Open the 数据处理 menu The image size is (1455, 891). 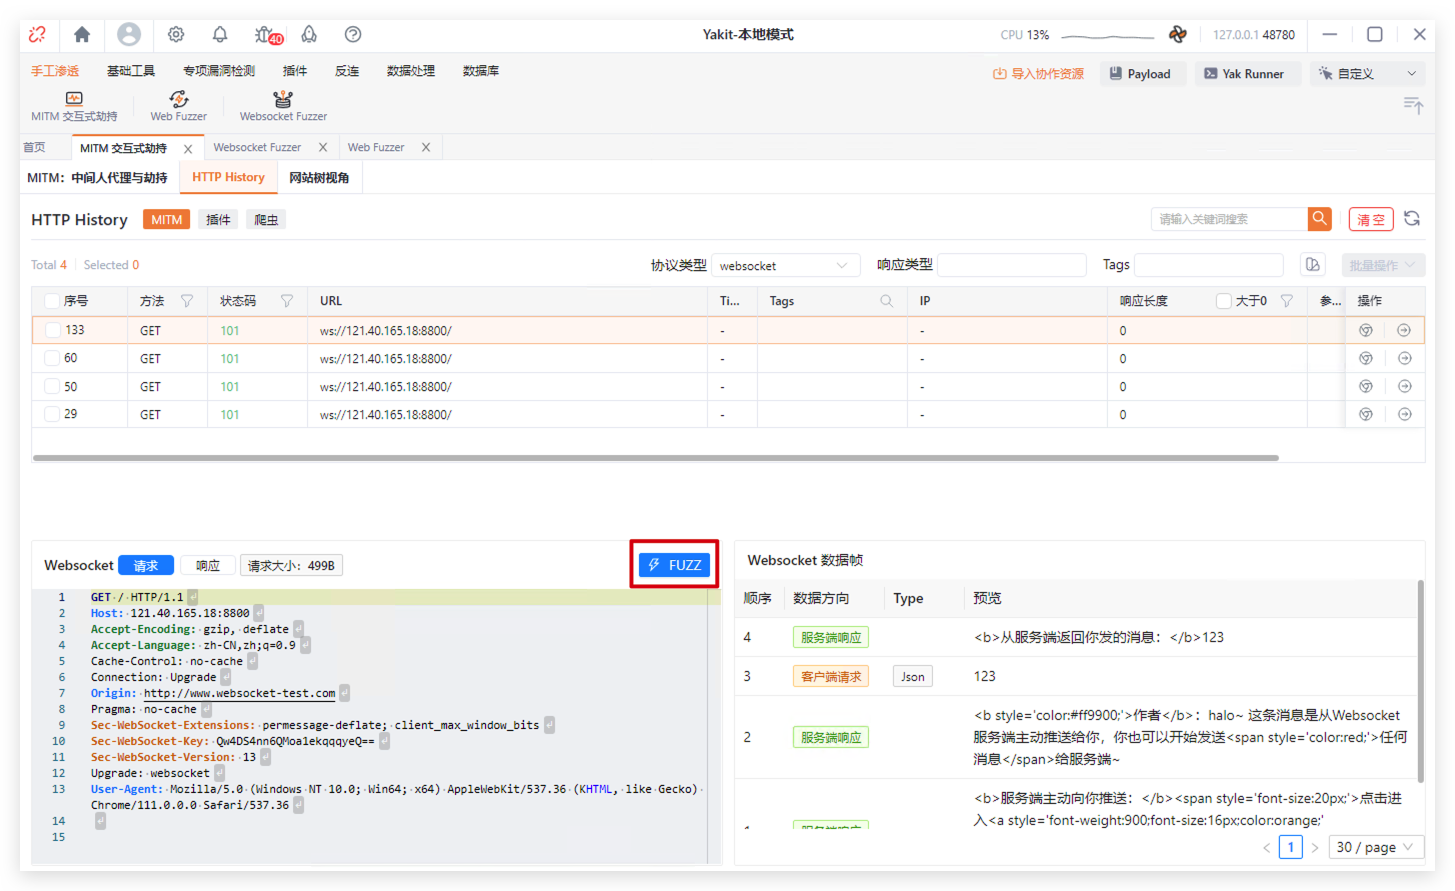[410, 70]
